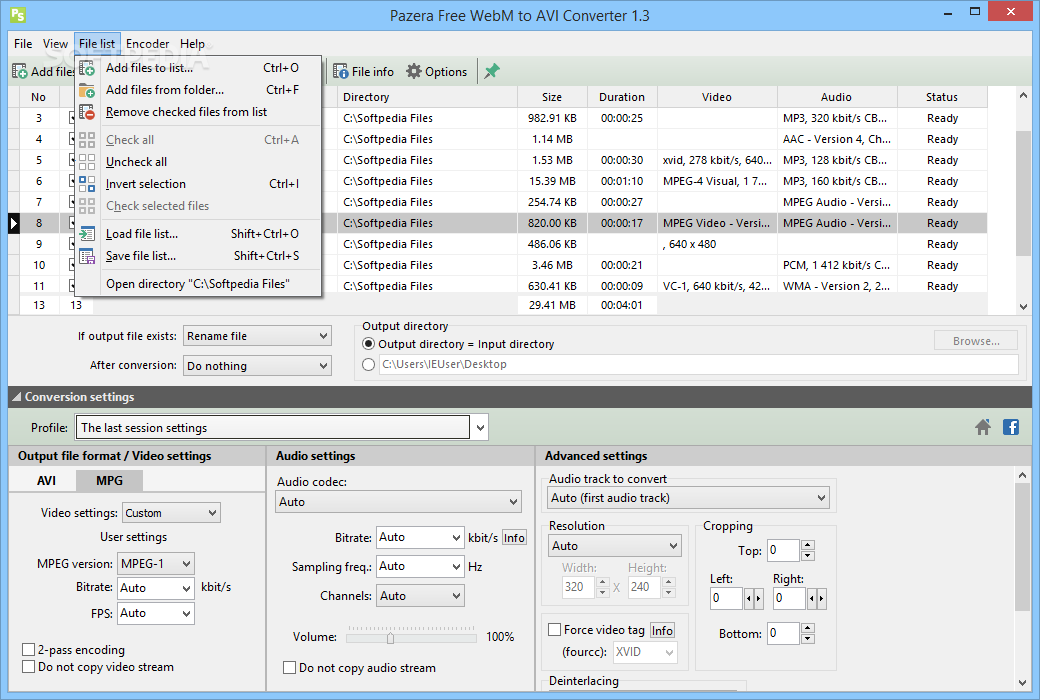The height and width of the screenshot is (700, 1040).
Task: Open the File menu
Action: [23, 44]
